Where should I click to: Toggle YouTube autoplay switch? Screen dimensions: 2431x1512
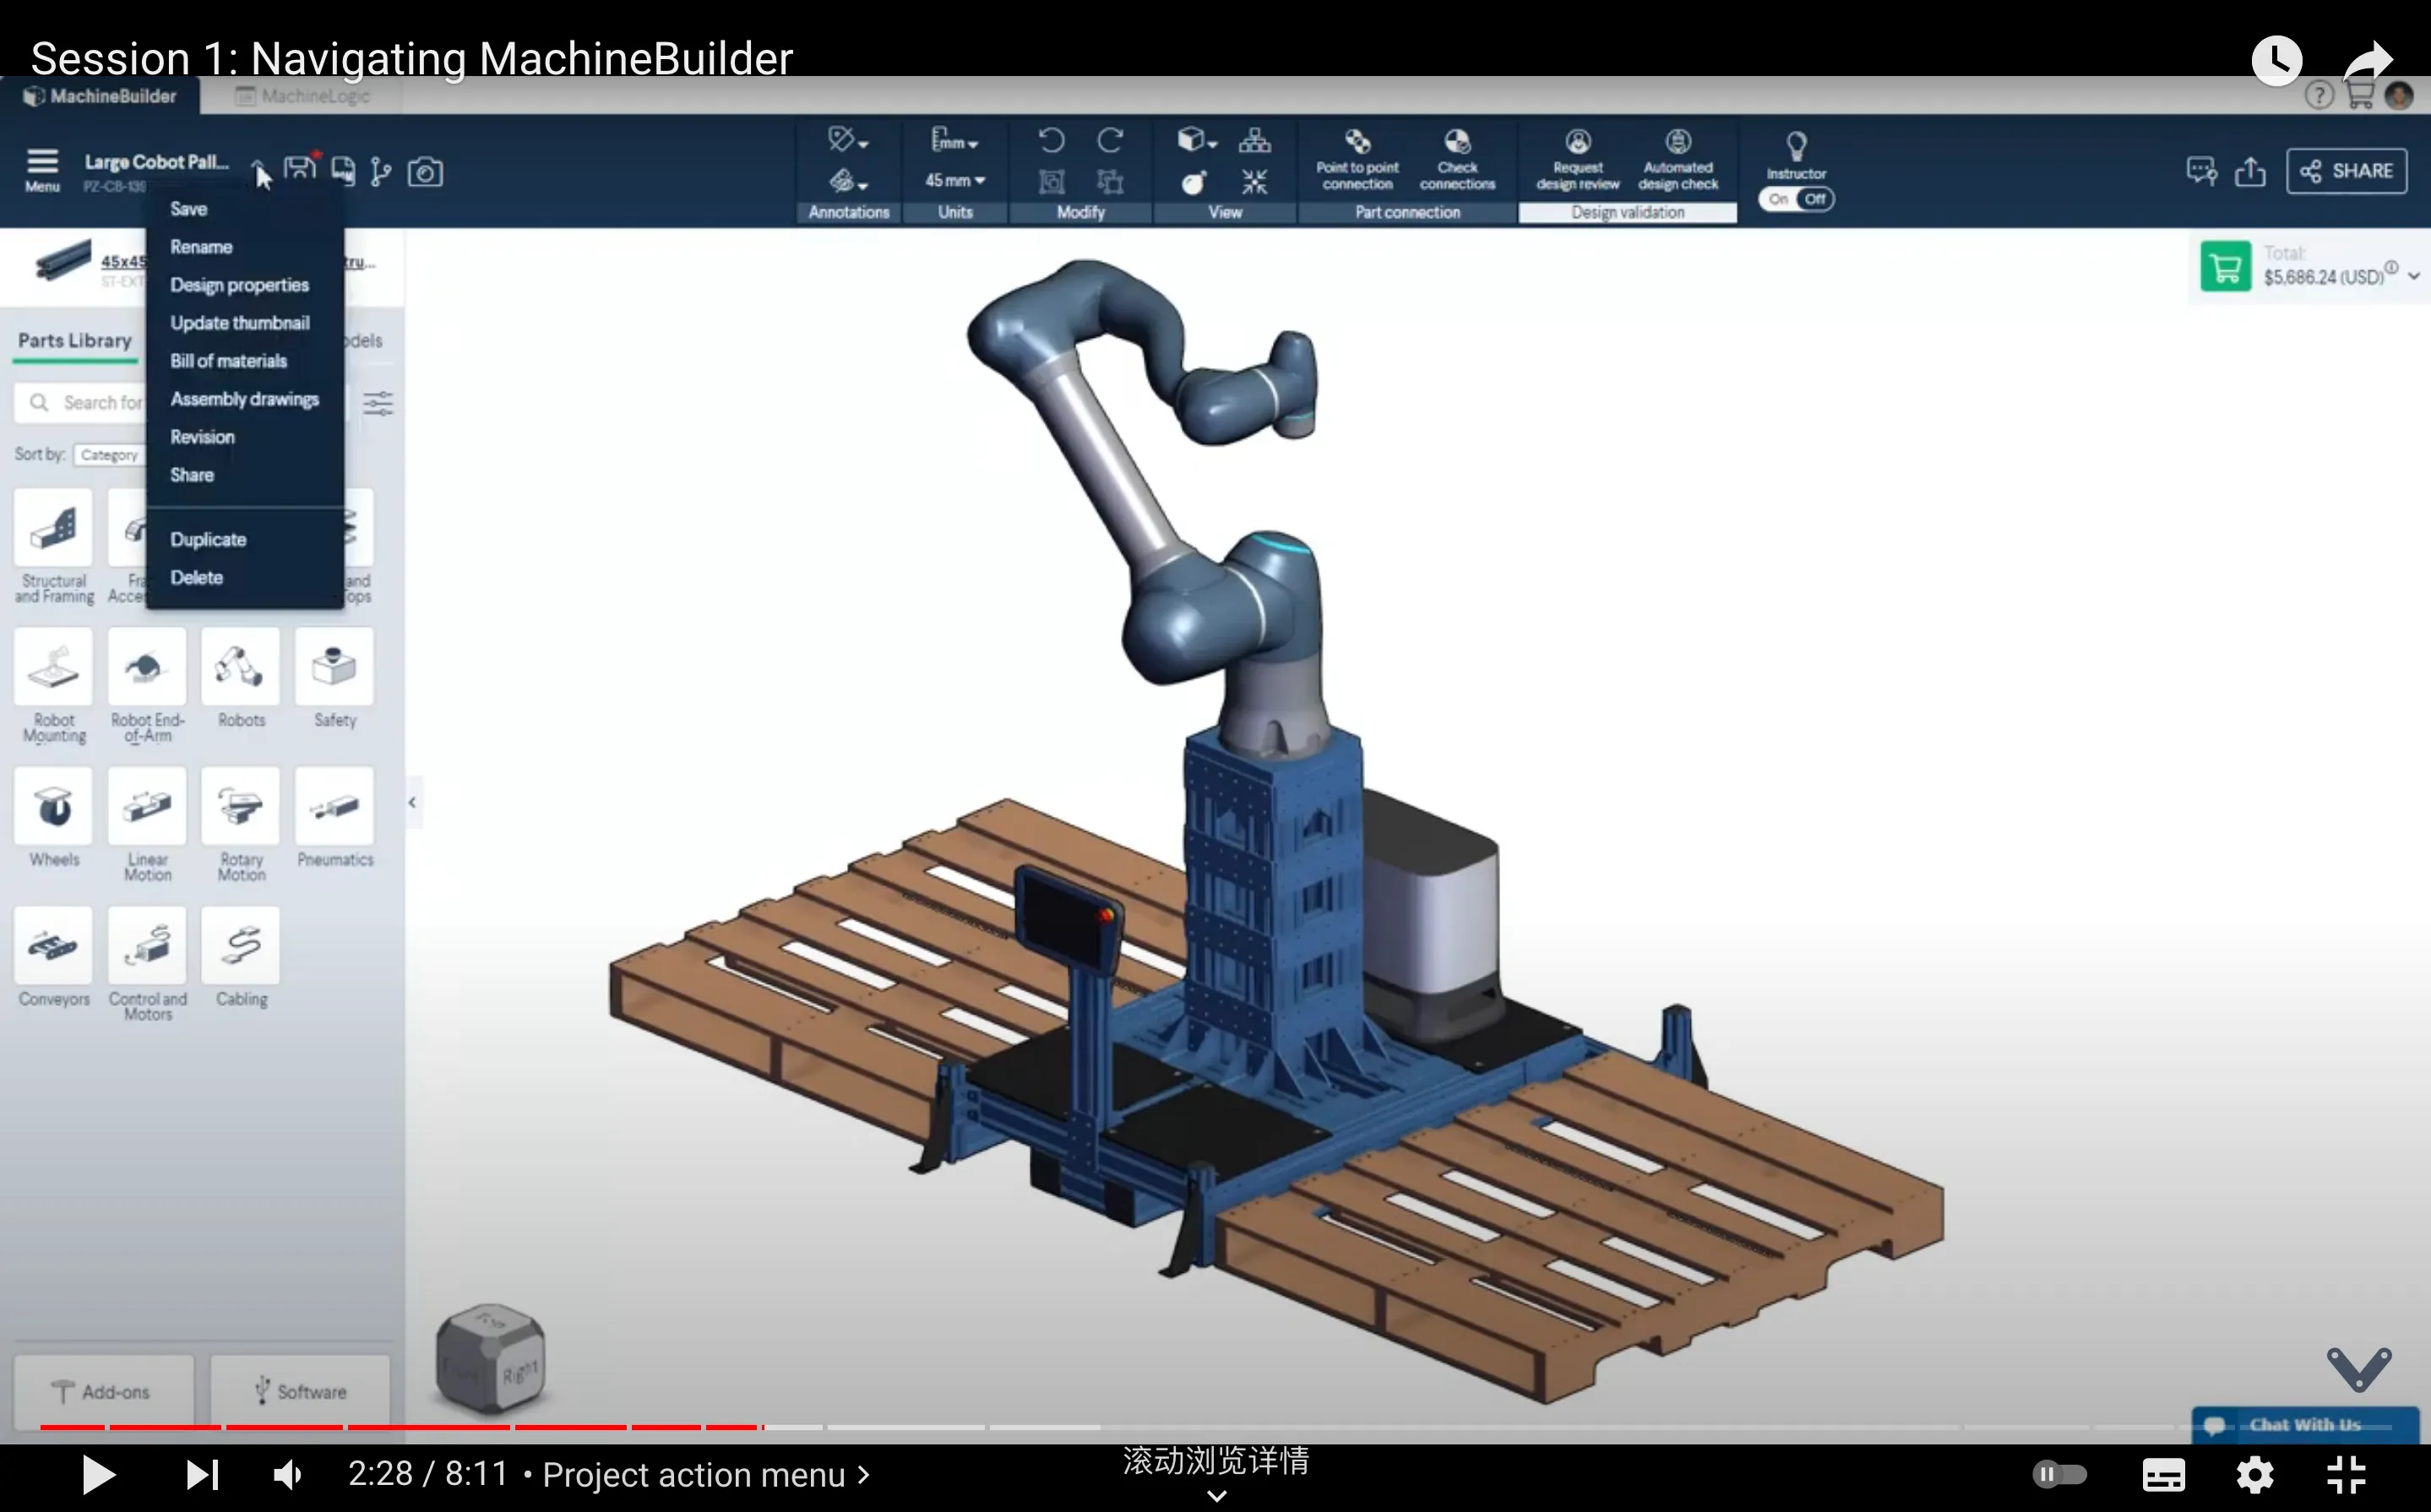click(x=2060, y=1474)
